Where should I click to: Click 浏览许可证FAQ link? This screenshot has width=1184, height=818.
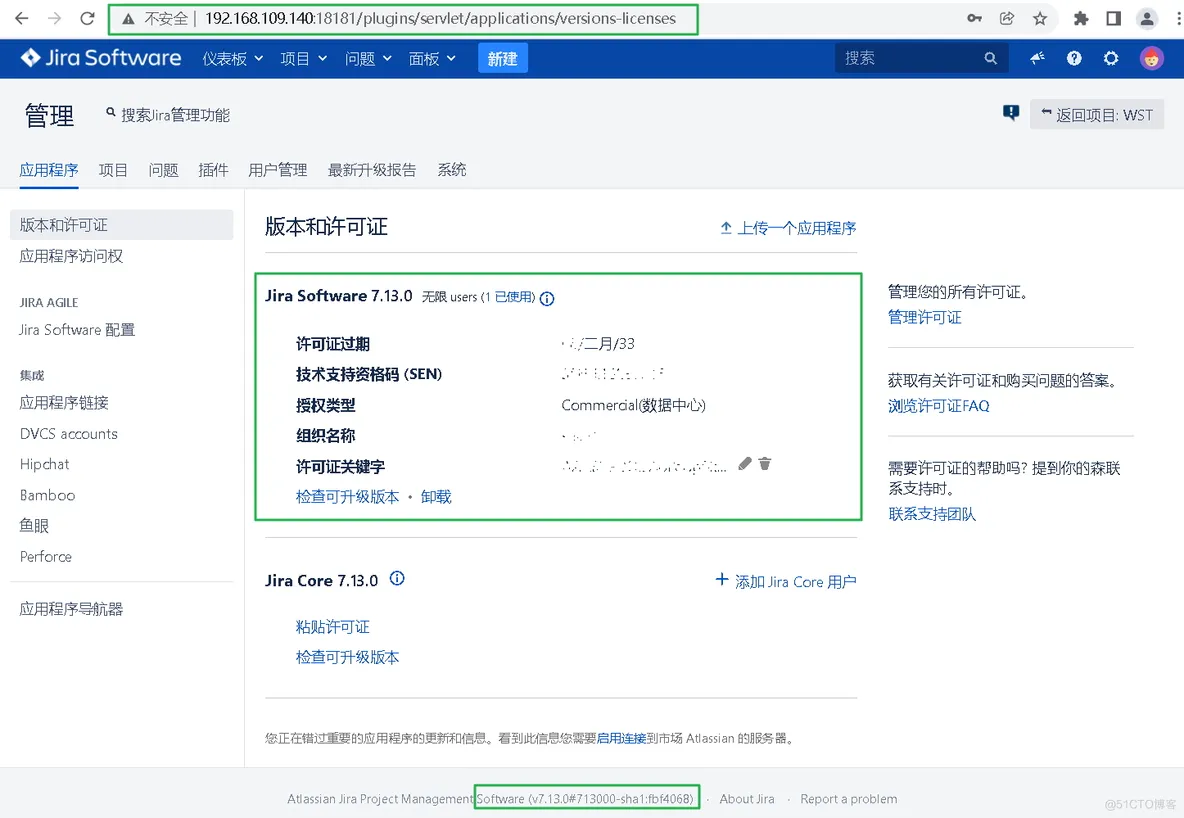coord(938,406)
